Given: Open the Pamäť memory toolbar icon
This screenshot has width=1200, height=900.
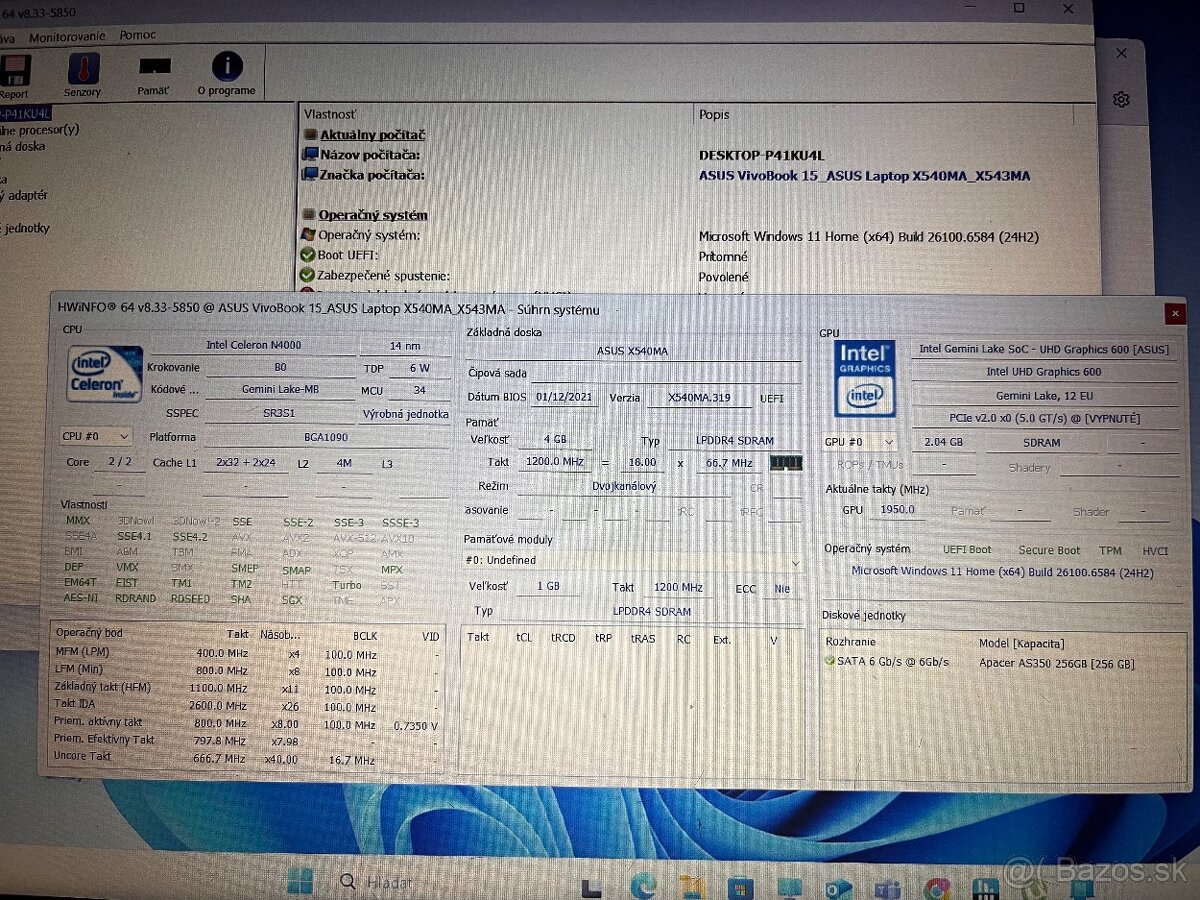Looking at the screenshot, I should [154, 68].
